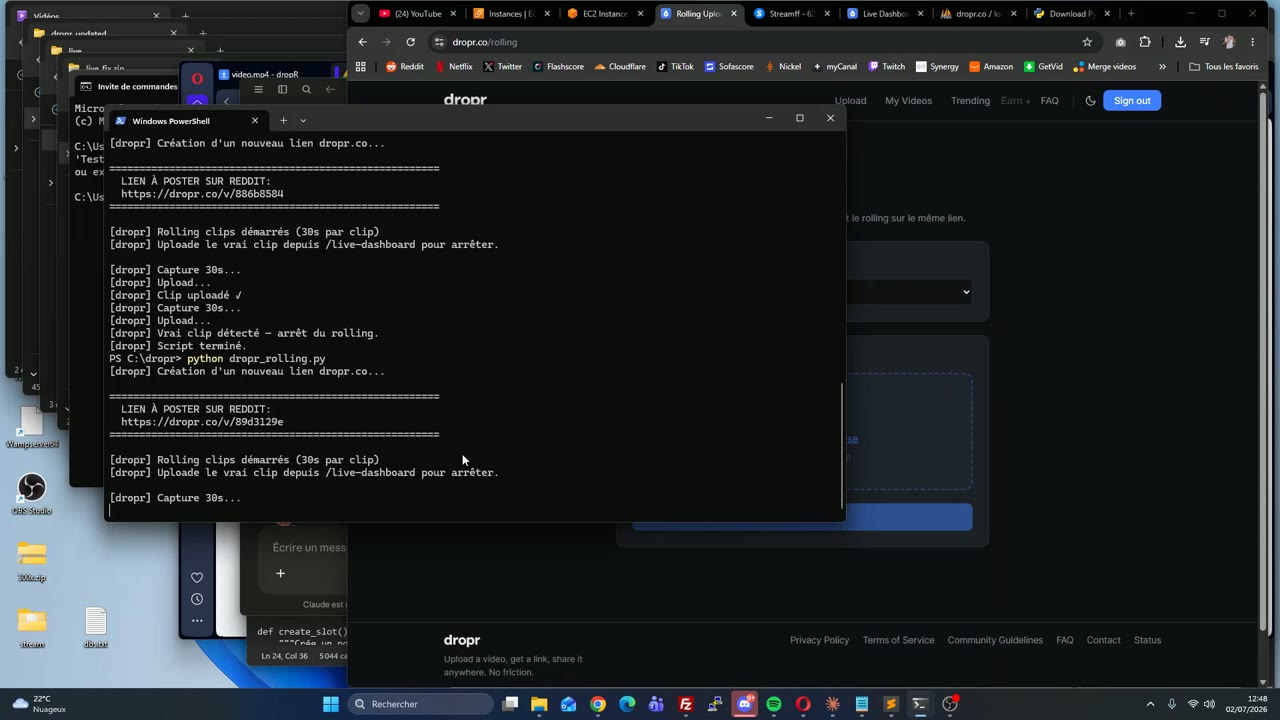Open the Chrome apps grid icon
This screenshot has height=720, width=1280.
point(361,67)
